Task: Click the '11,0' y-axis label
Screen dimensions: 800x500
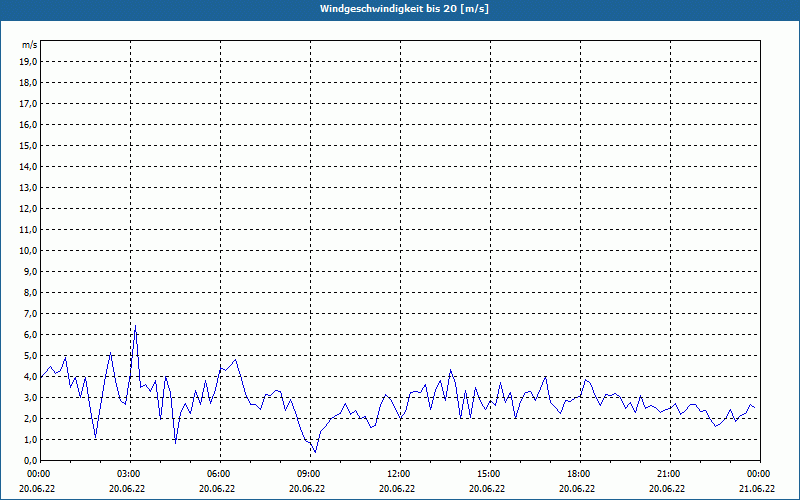Action: 30,230
